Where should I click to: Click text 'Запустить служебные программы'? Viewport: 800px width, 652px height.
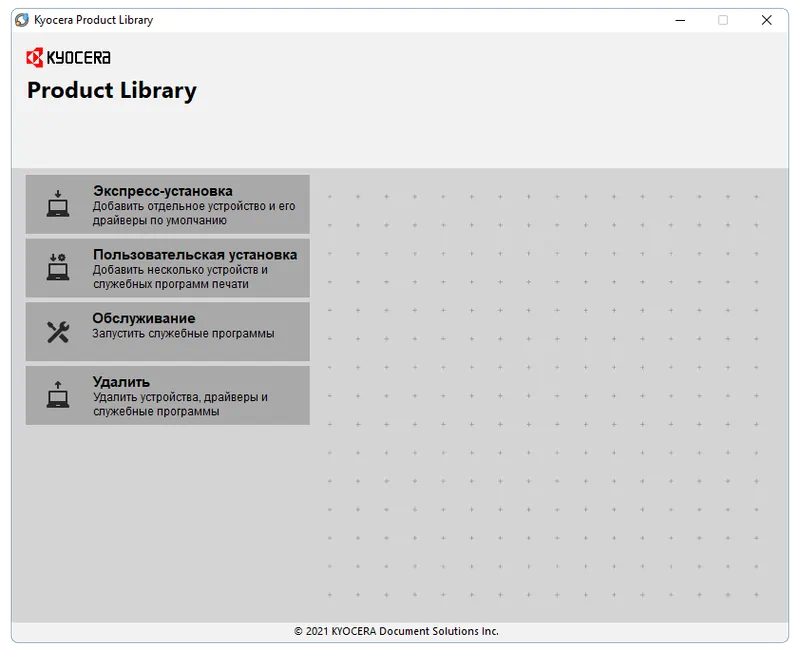tap(183, 334)
